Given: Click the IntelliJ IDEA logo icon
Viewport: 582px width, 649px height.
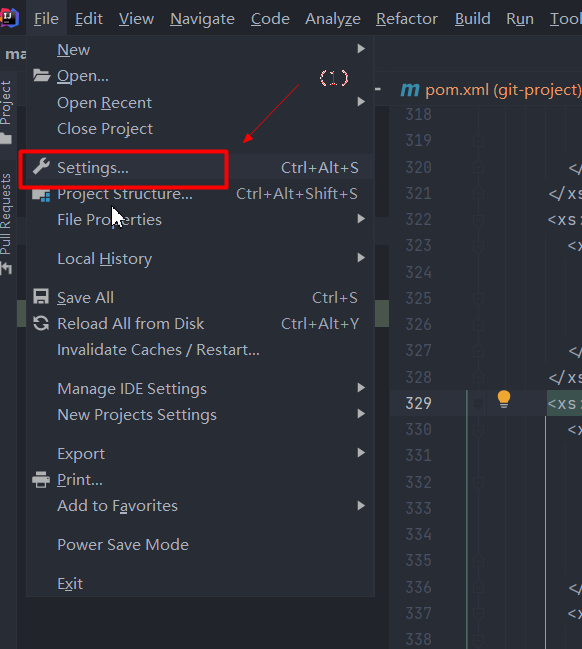Looking at the screenshot, I should [9, 18].
